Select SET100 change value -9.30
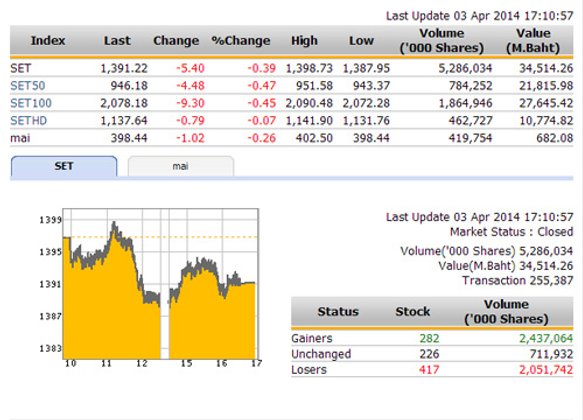This screenshot has width=583, height=420. click(190, 103)
